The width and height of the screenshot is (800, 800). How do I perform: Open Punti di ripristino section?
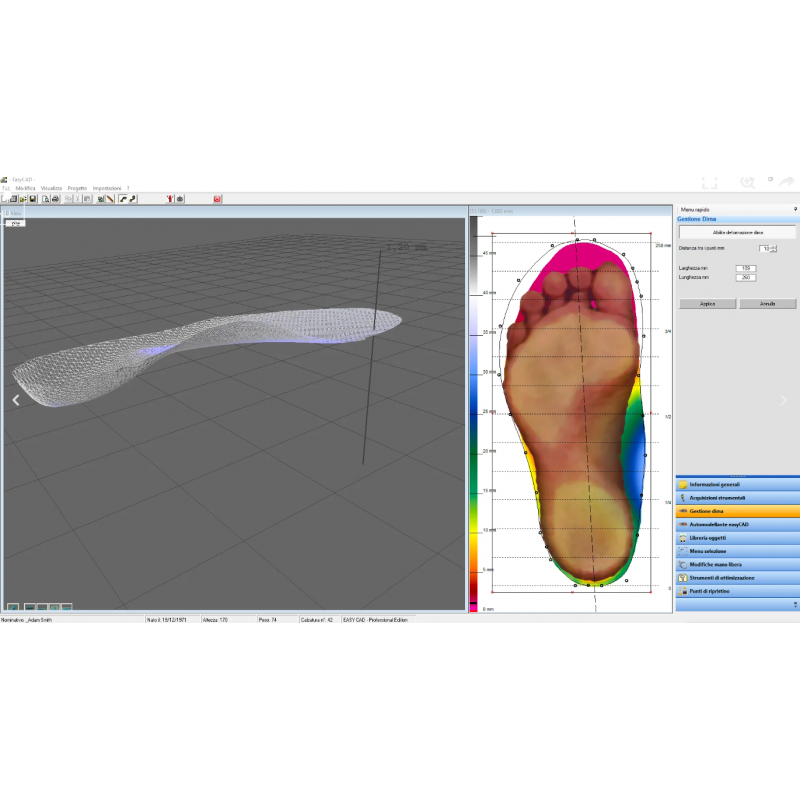738,591
